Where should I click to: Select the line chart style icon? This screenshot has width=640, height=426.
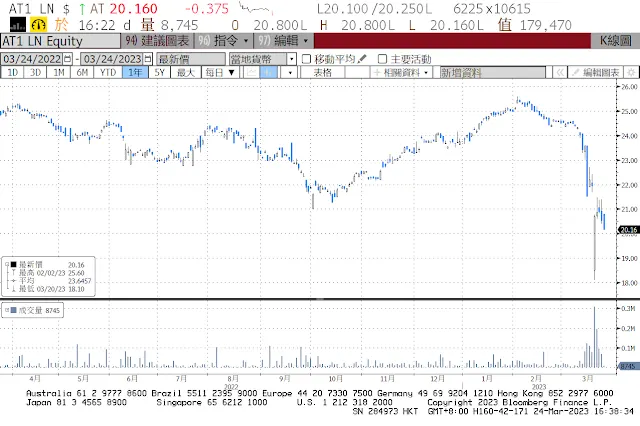(x=252, y=73)
